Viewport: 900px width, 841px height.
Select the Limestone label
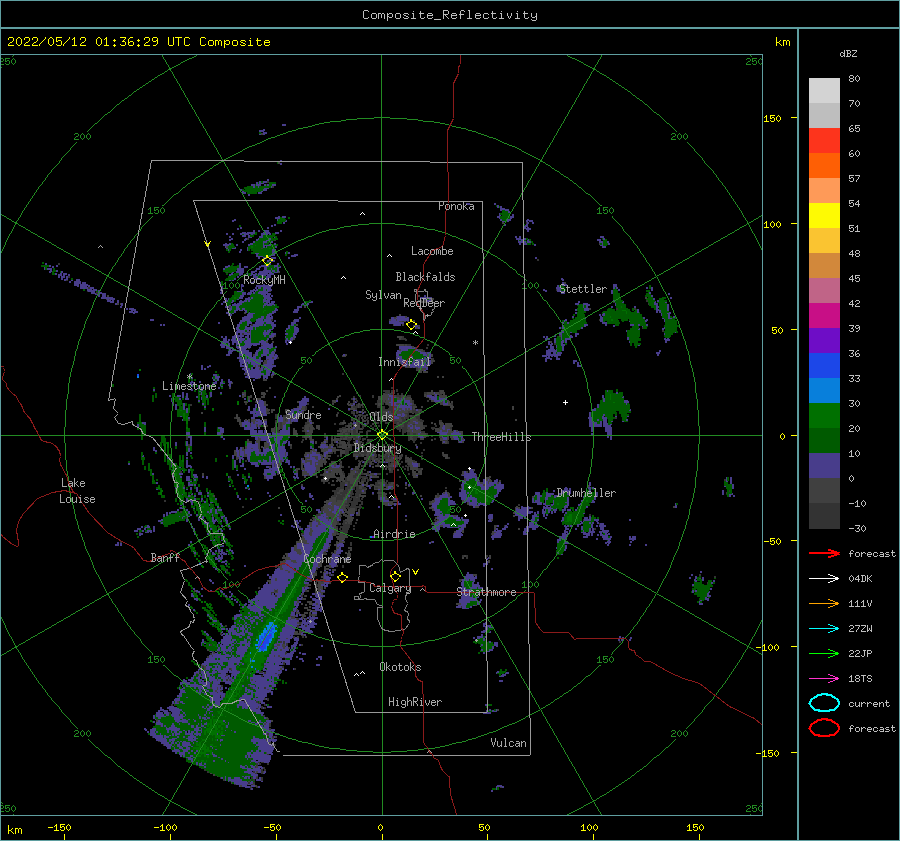point(189,386)
